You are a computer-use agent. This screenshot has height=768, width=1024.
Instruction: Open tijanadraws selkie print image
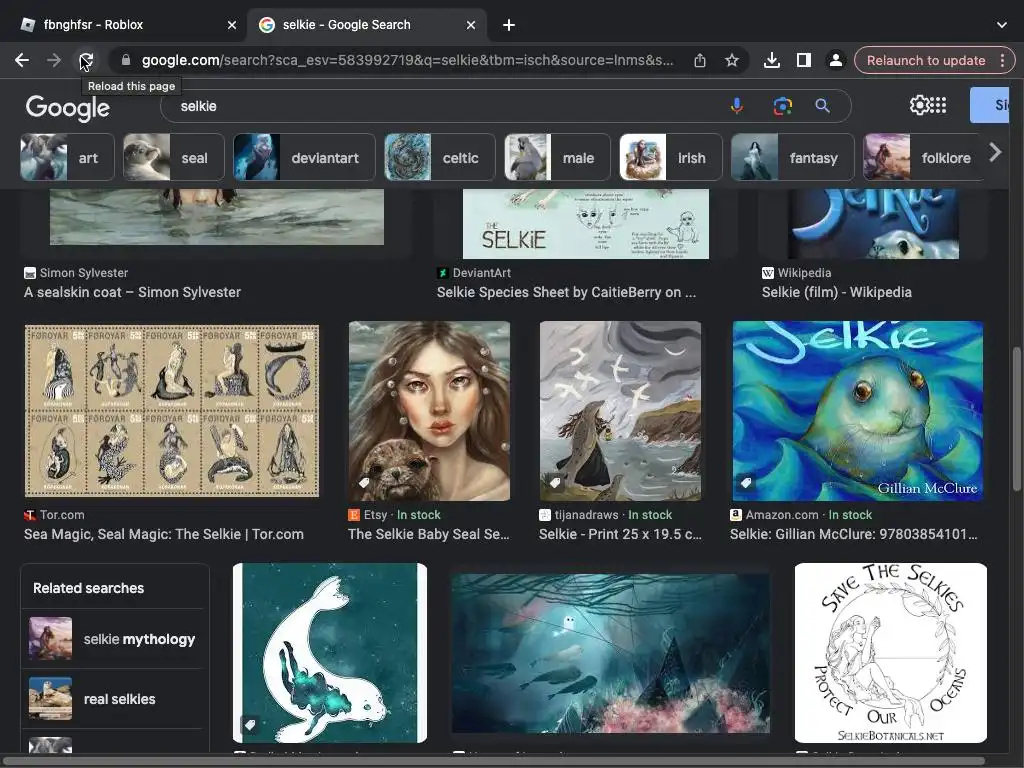[x=620, y=411]
